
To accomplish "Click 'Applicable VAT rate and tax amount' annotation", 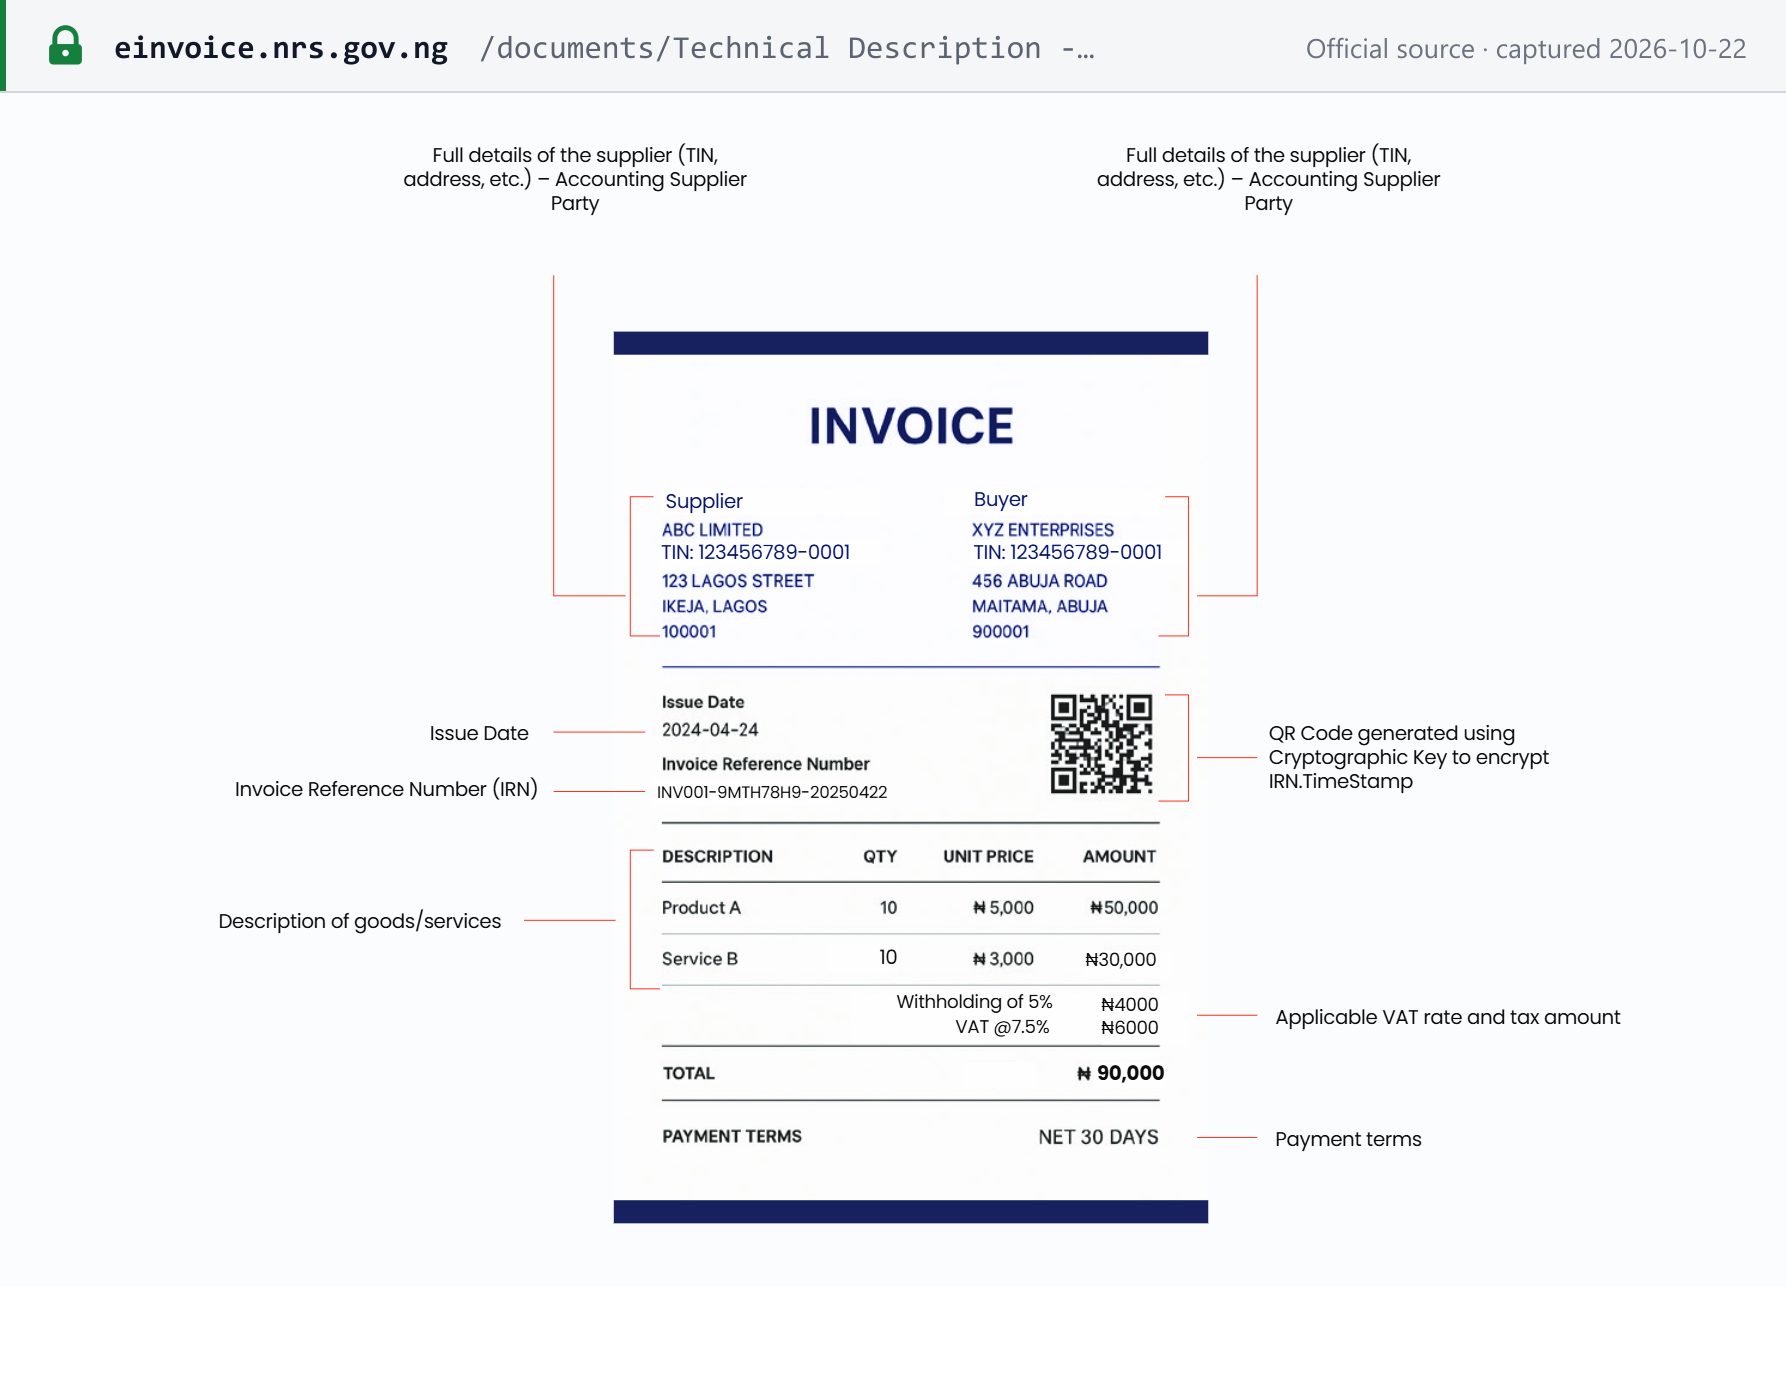I will click(1447, 1017).
